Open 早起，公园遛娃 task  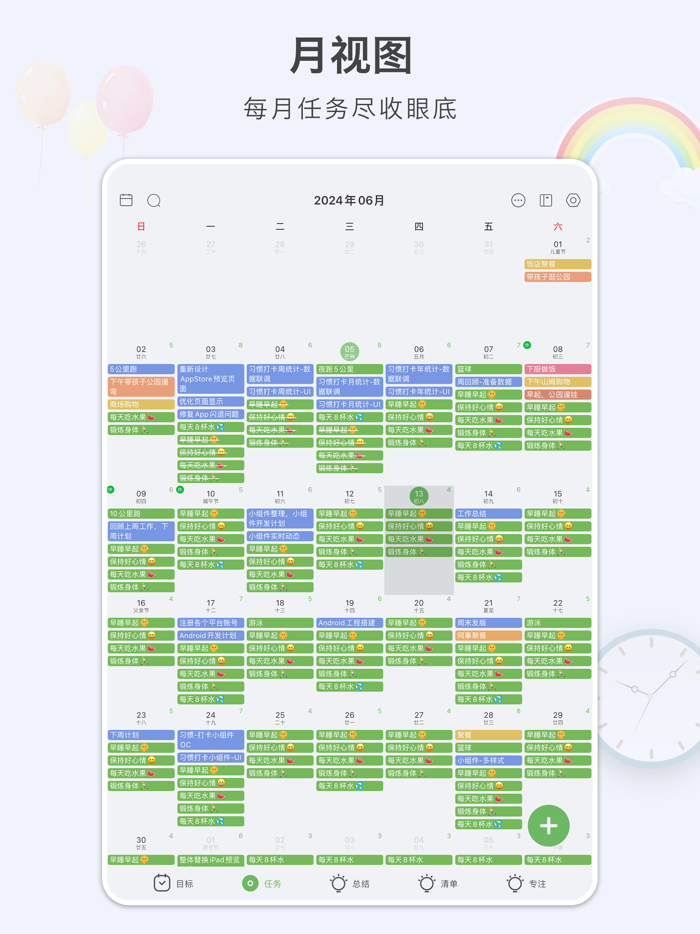(558, 395)
